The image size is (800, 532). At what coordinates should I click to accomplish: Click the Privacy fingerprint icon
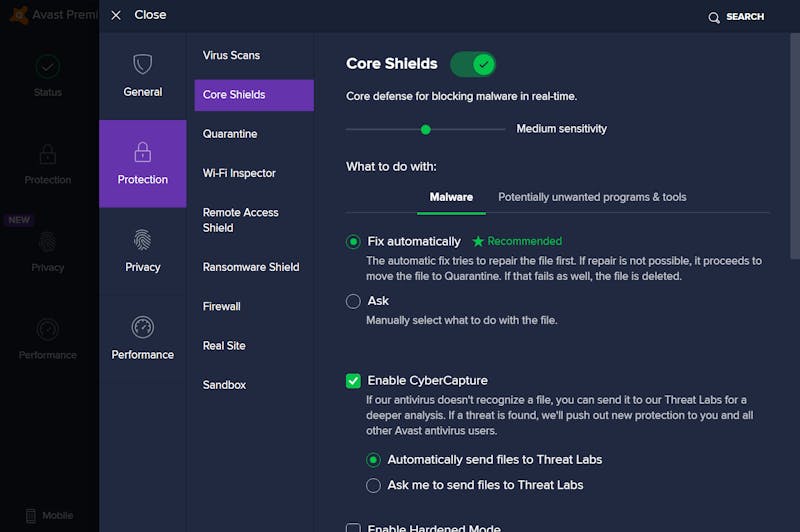pyautogui.click(x=142, y=240)
